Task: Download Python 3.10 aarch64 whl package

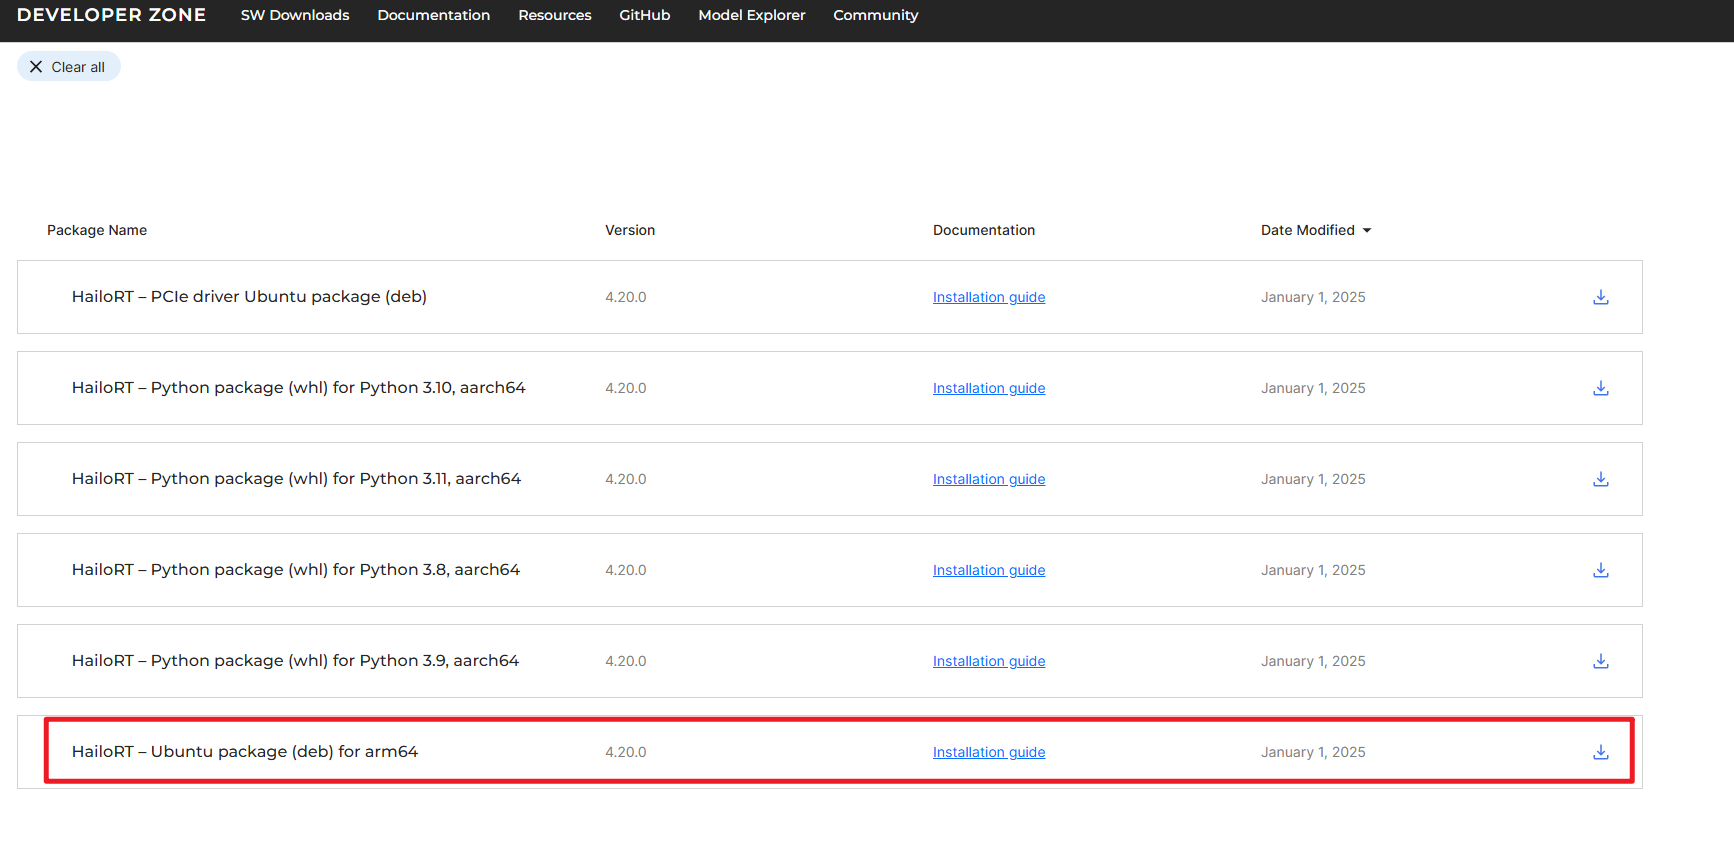Action: [x=1600, y=388]
